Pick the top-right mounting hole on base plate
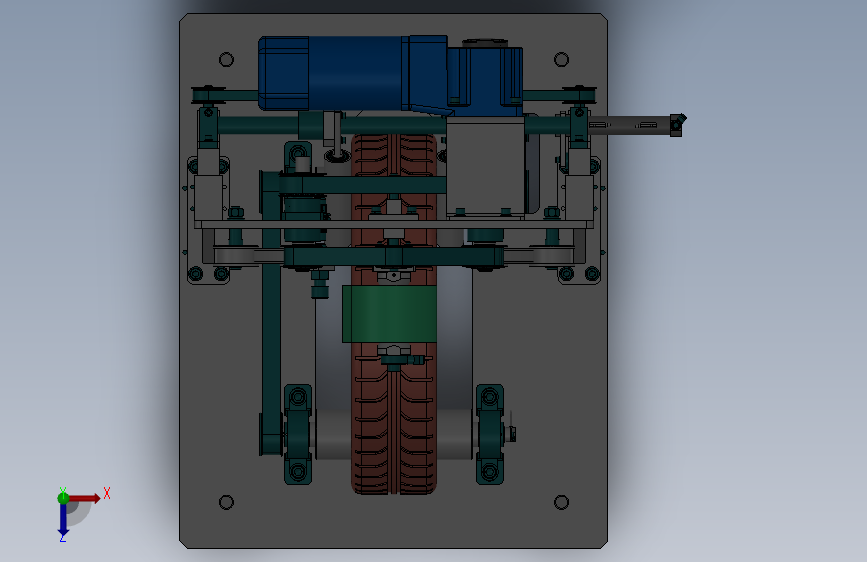This screenshot has width=867, height=562. (561, 59)
